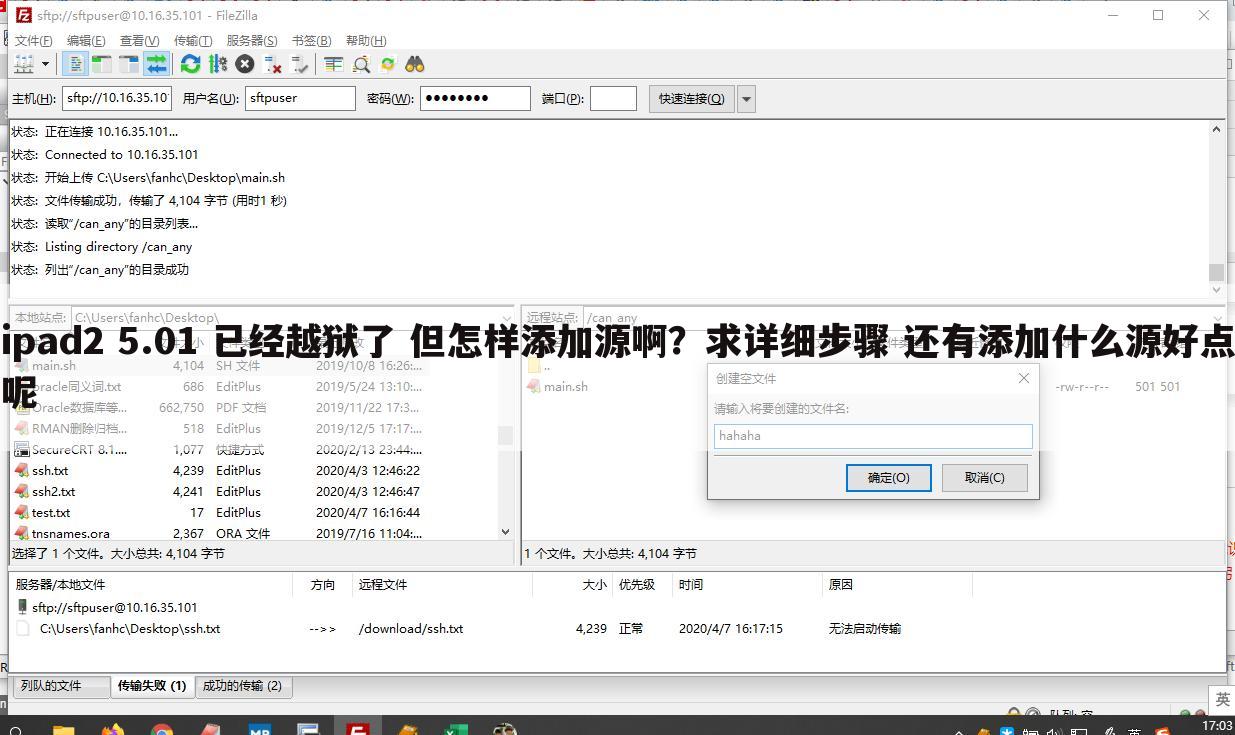Image resolution: width=1235 pixels, height=735 pixels.
Task: Click the 快速连接 button
Action: tap(691, 98)
